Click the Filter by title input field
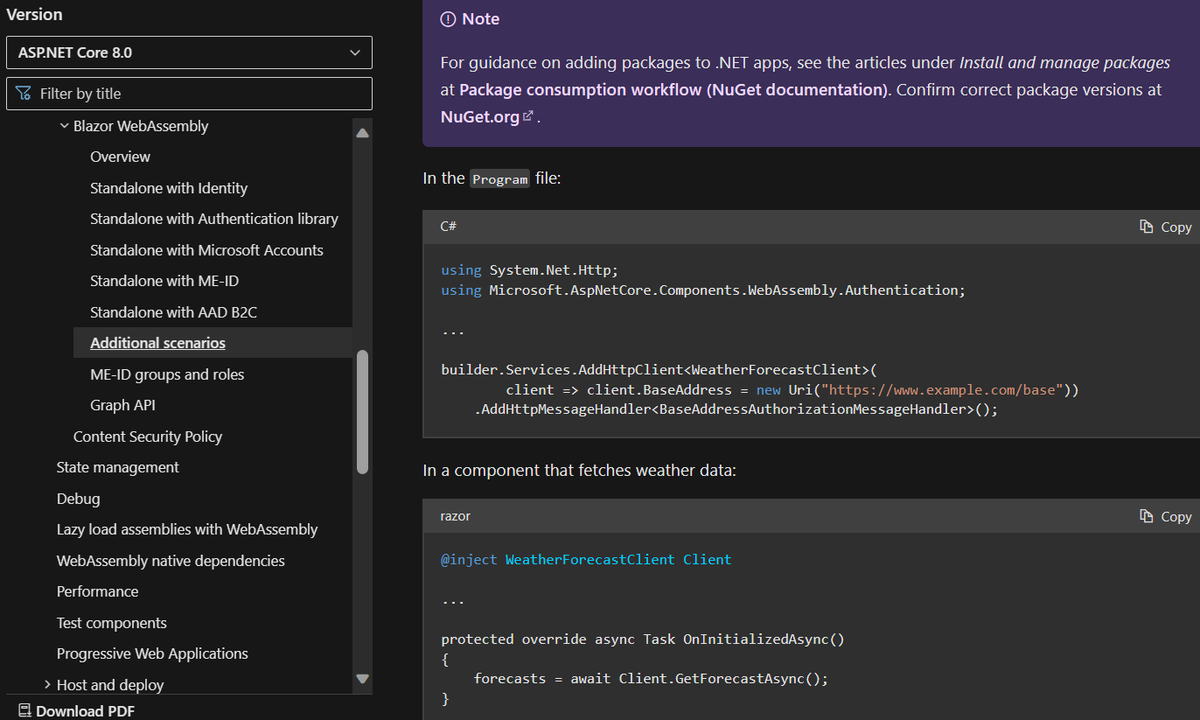The height and width of the screenshot is (720, 1200). (189, 93)
